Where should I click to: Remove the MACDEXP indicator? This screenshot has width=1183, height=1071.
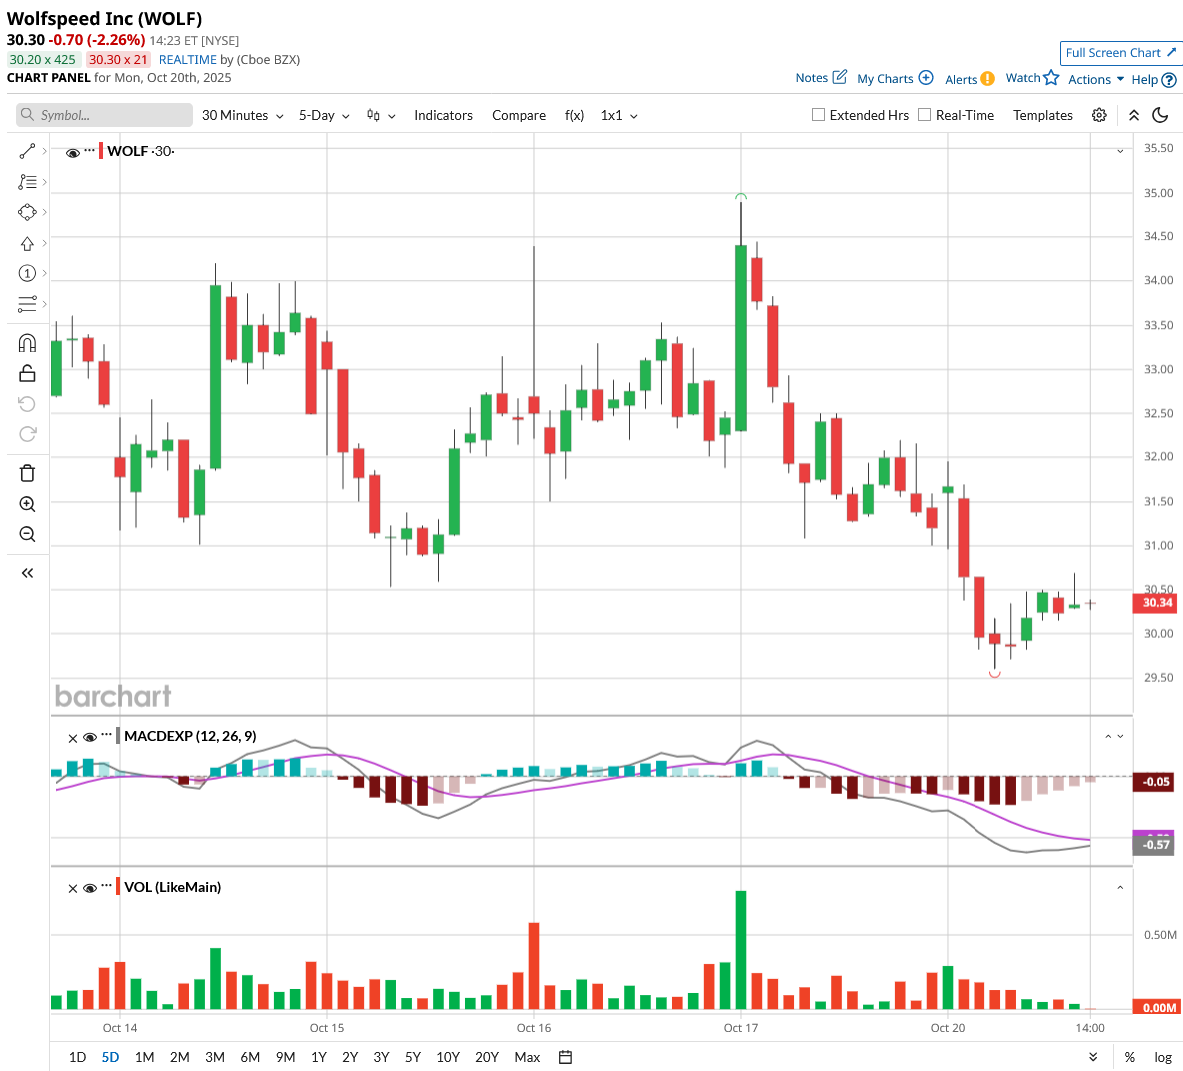pos(72,738)
